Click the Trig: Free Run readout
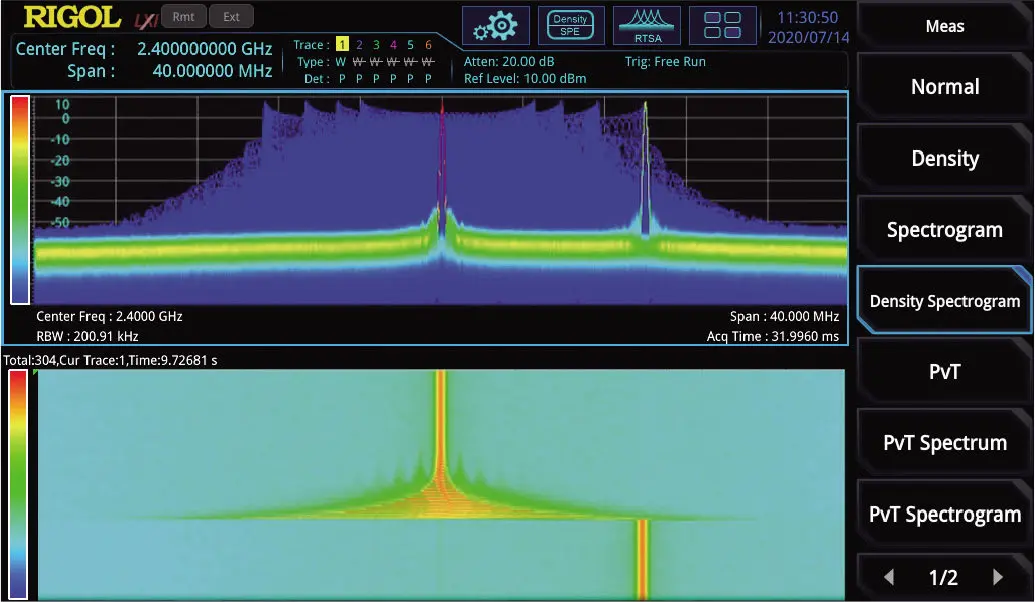Viewport: 1035px width, 602px height. [x=665, y=61]
